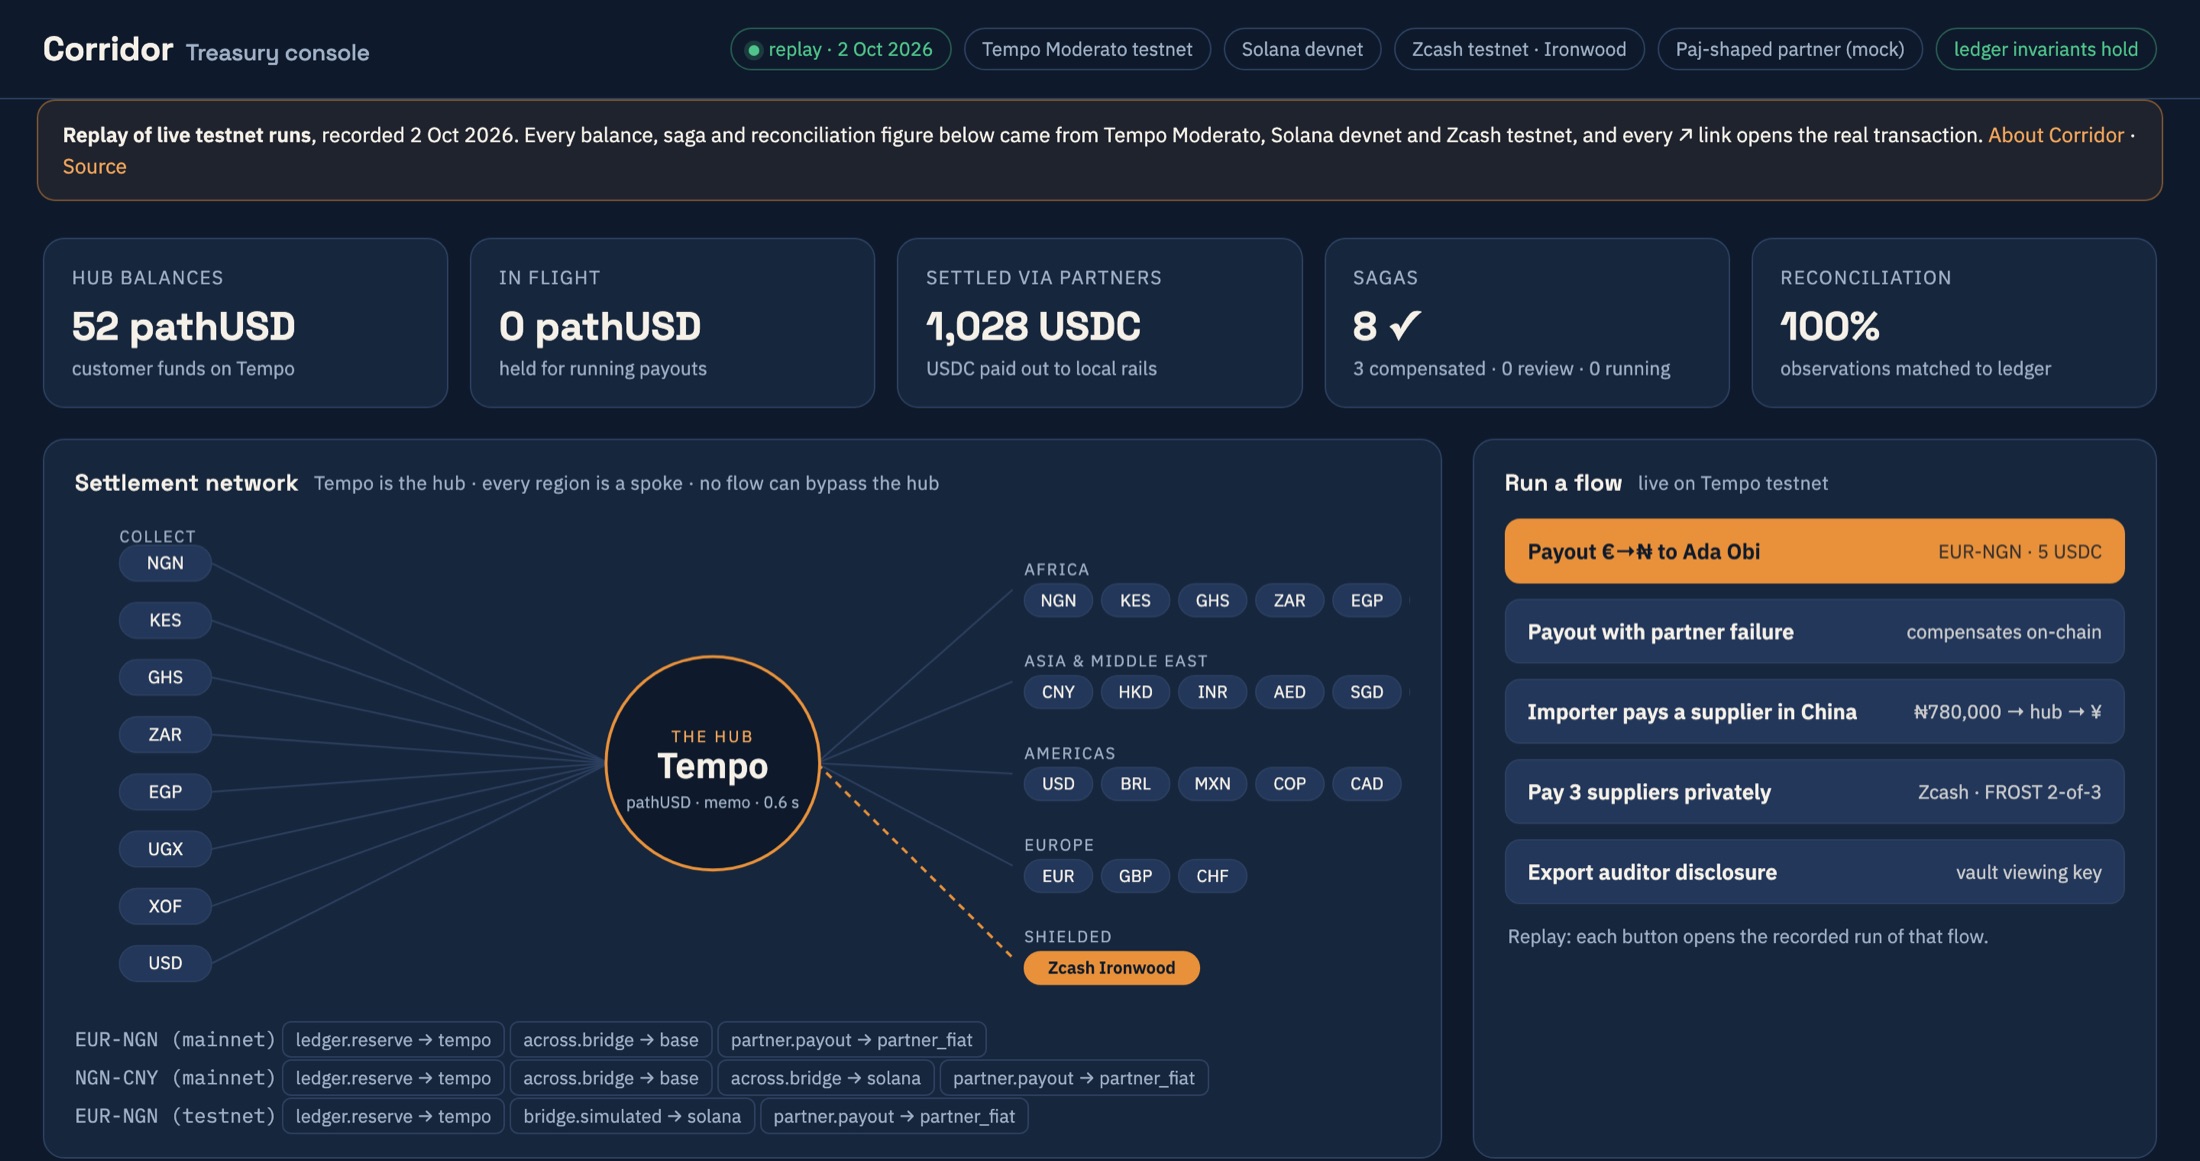Click partner.payout → partner_fiat in NGN-CNY row
2200x1161 pixels.
click(x=1074, y=1078)
